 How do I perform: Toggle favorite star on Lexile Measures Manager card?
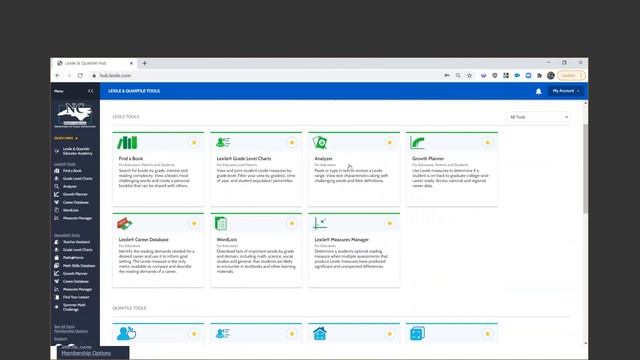click(x=389, y=223)
